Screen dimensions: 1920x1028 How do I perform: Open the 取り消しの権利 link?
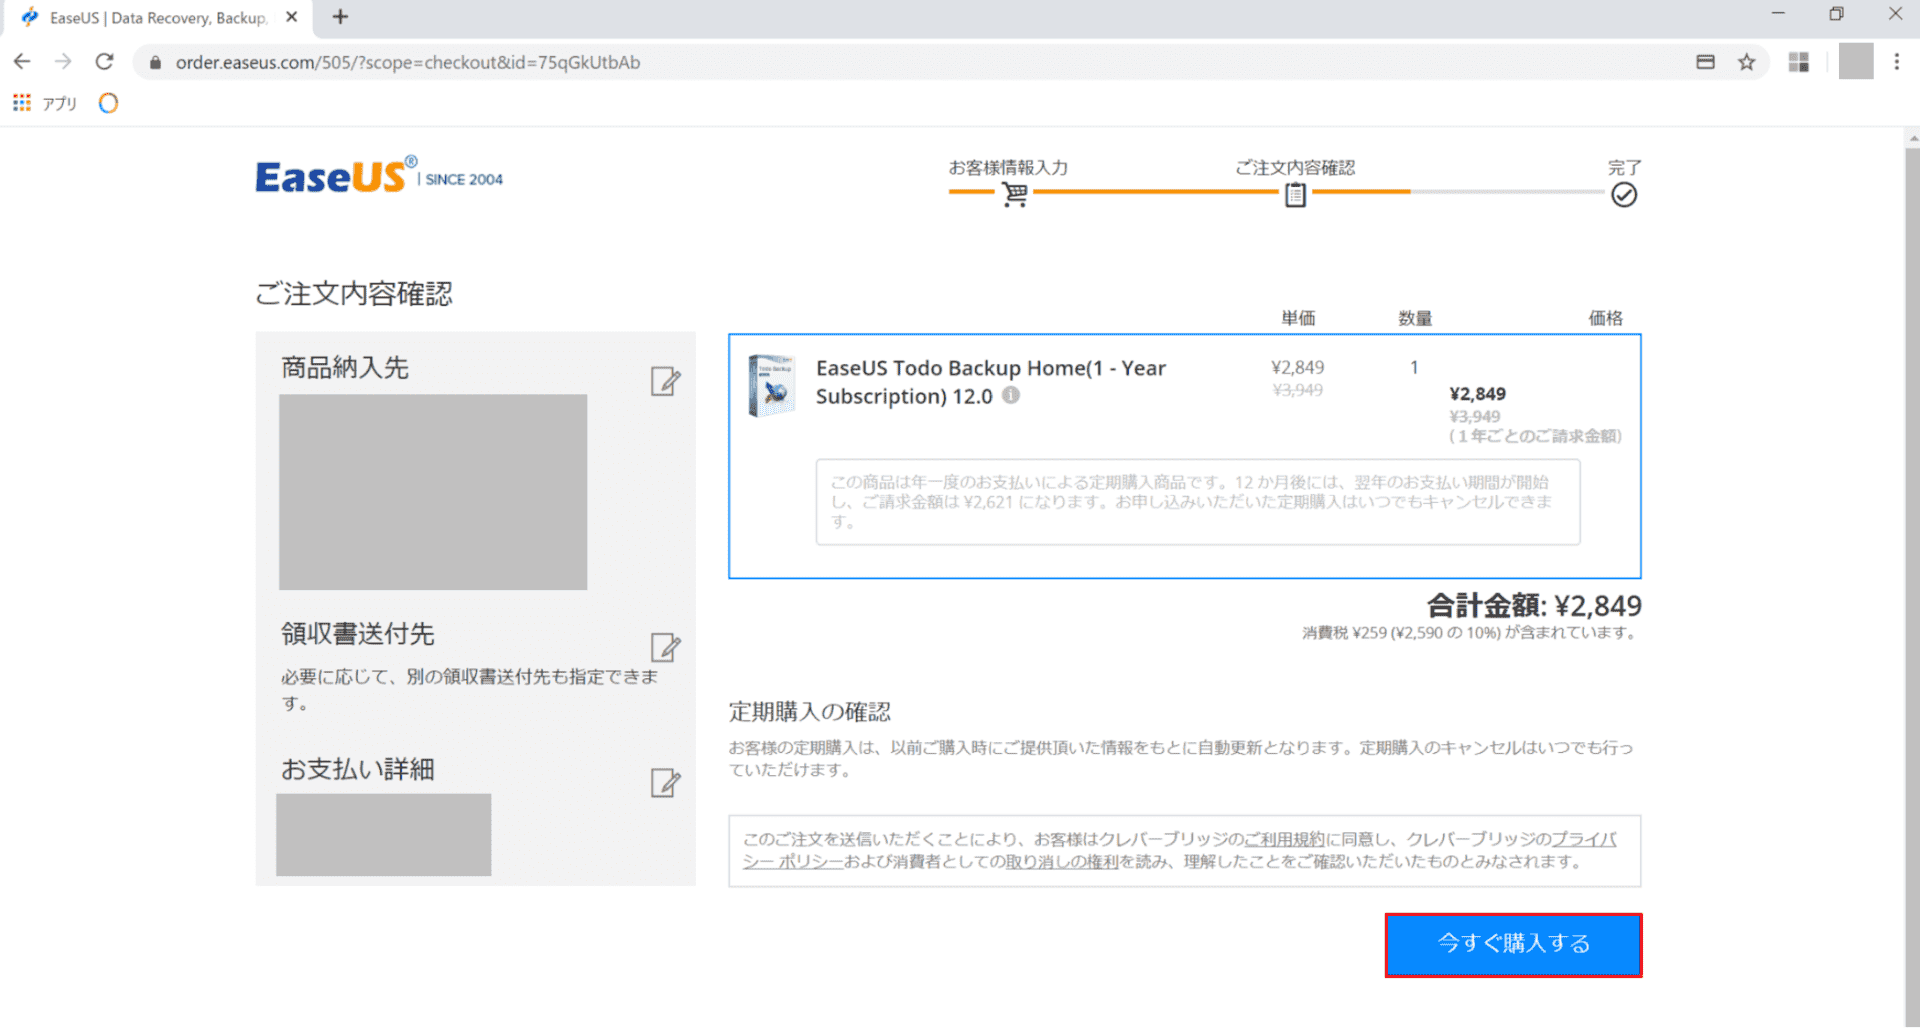[1062, 861]
